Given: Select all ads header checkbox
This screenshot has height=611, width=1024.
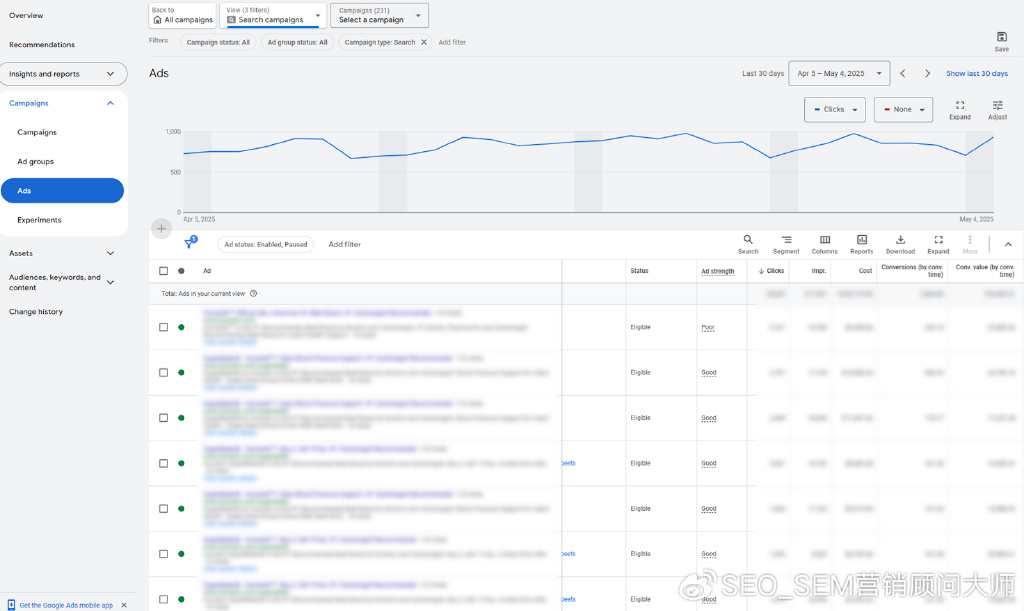Looking at the screenshot, I should 164,271.
